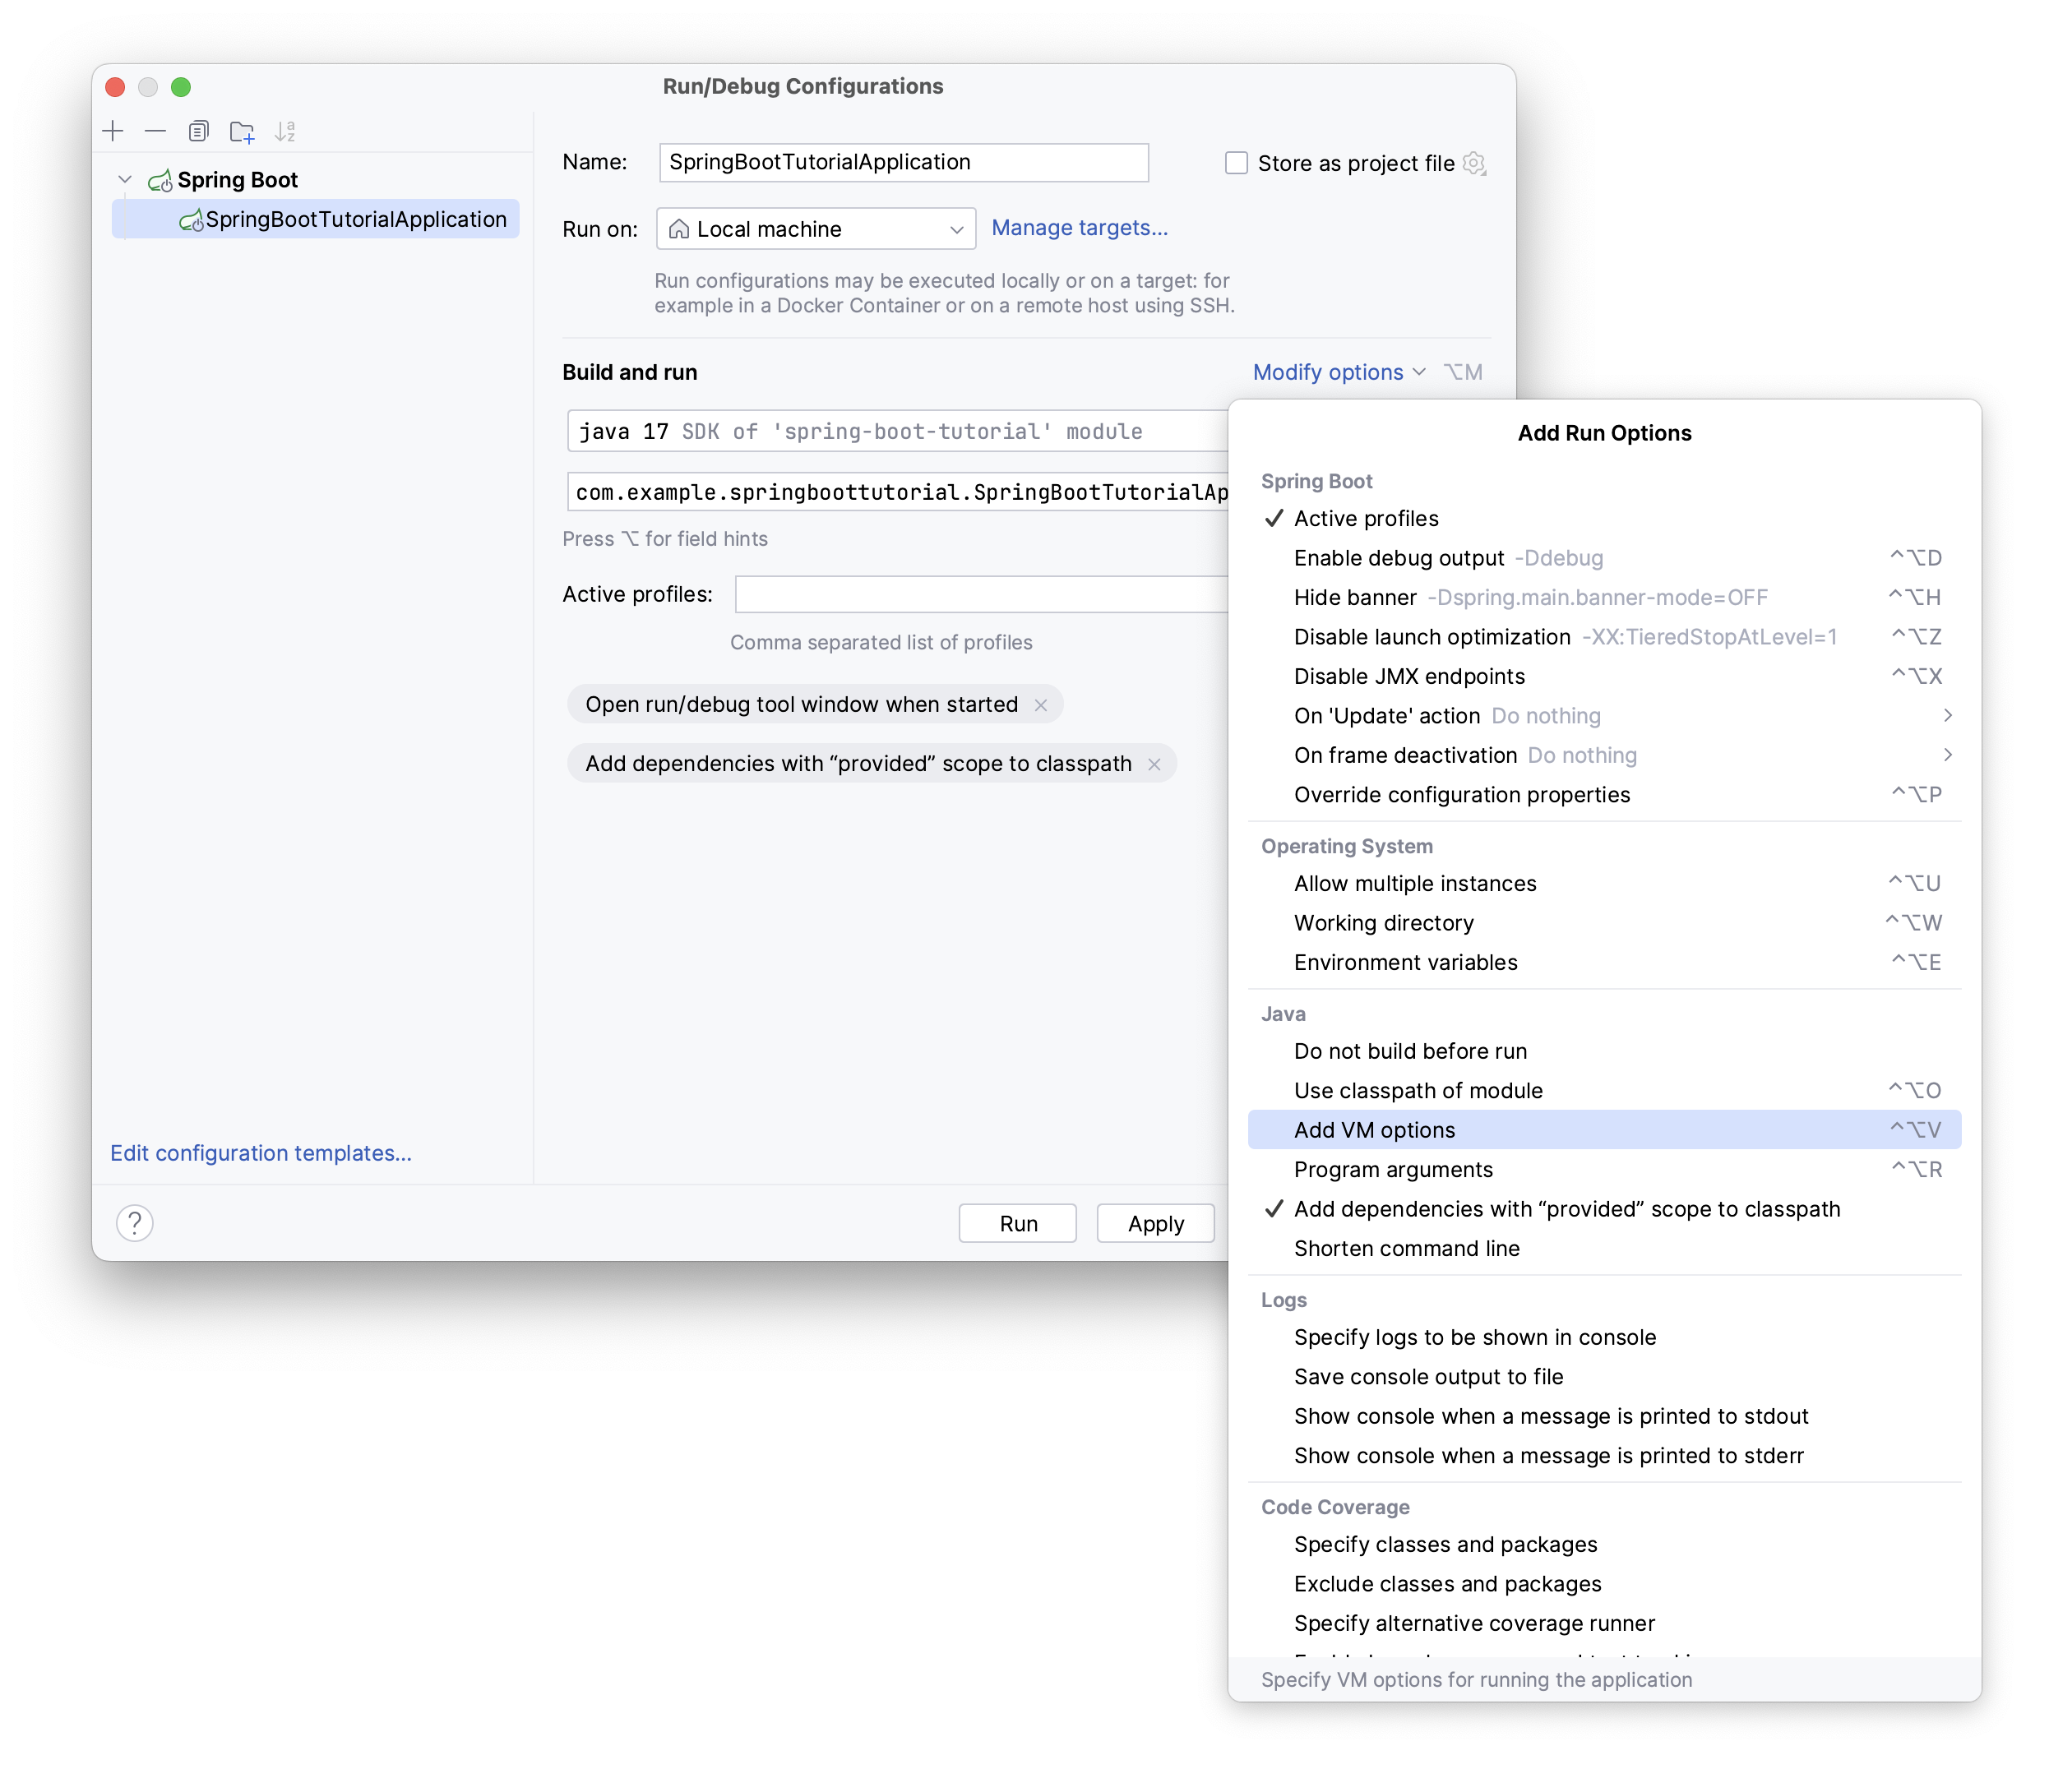Select the Add VM options highlighted menu item
Image resolution: width=2049 pixels, height=1792 pixels.
coord(1603,1129)
